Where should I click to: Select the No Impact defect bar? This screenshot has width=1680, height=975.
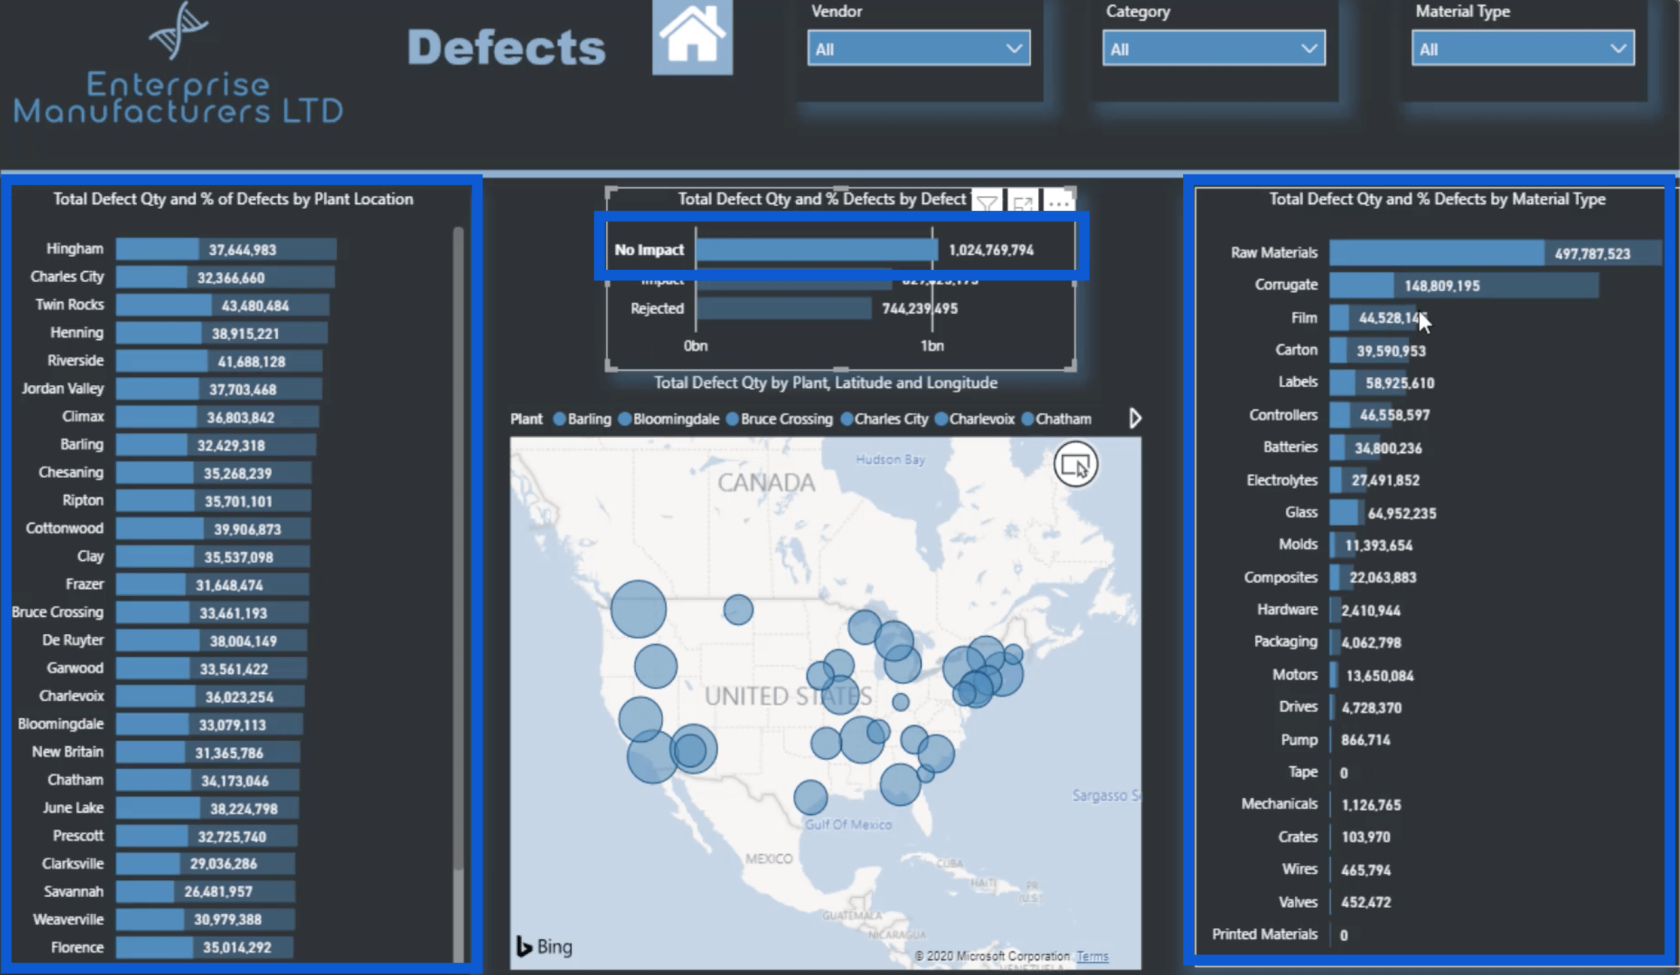tap(816, 250)
